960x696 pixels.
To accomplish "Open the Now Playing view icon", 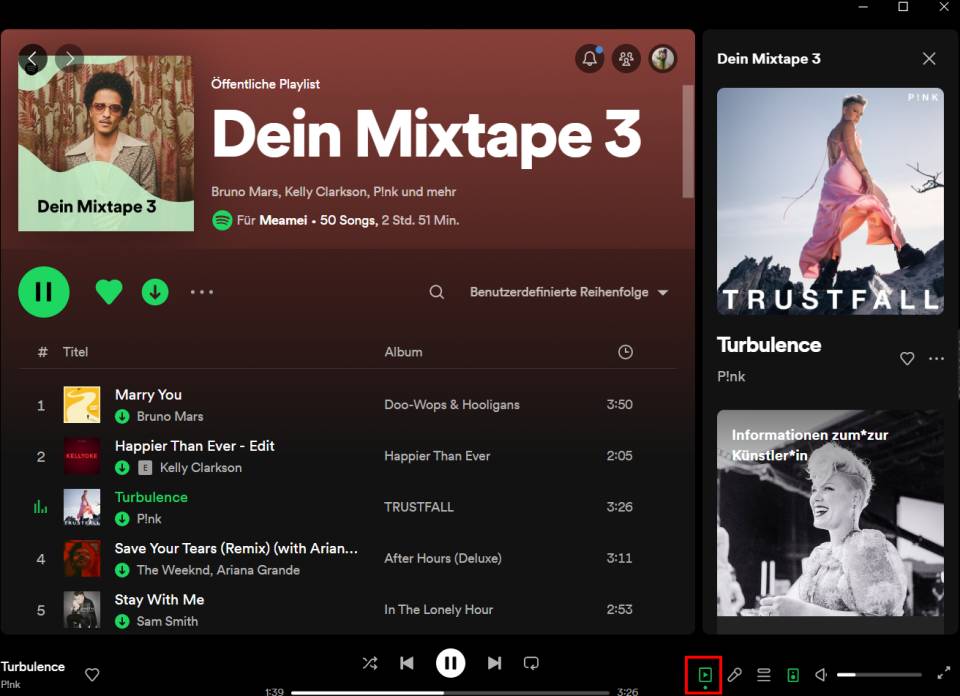I will coord(705,675).
